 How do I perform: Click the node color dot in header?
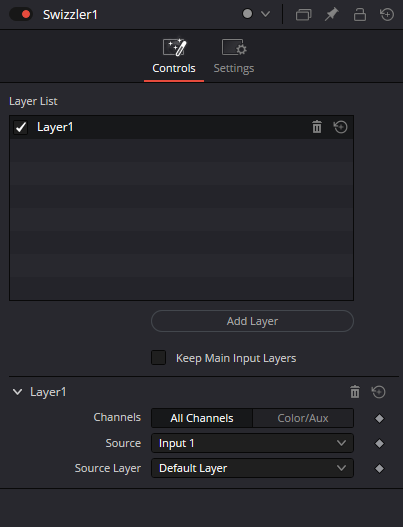[x=247, y=14]
